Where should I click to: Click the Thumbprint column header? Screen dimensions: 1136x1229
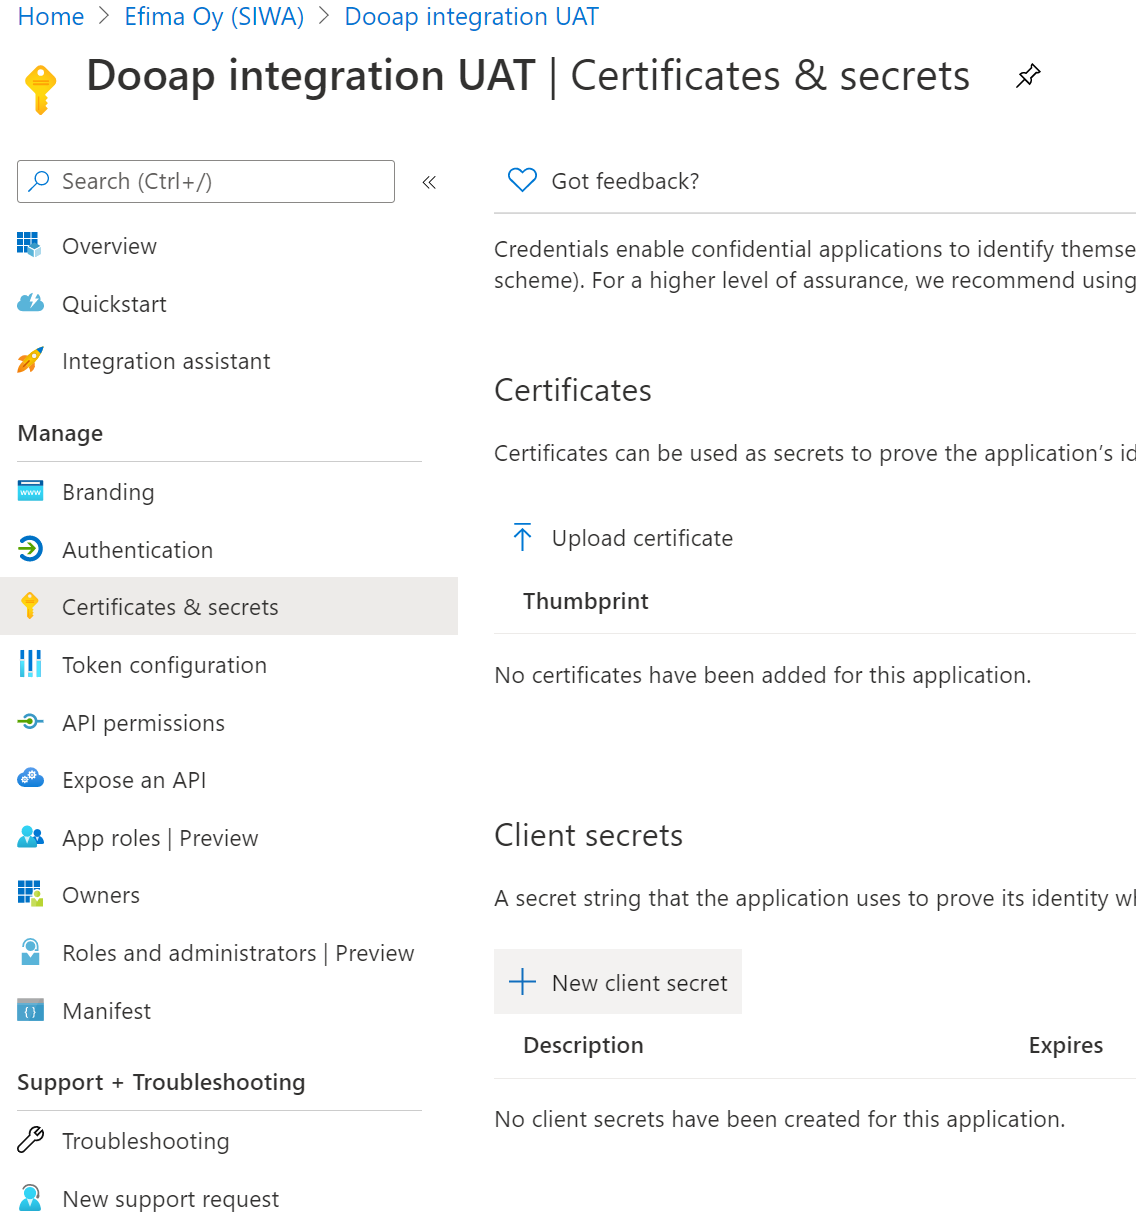(586, 601)
